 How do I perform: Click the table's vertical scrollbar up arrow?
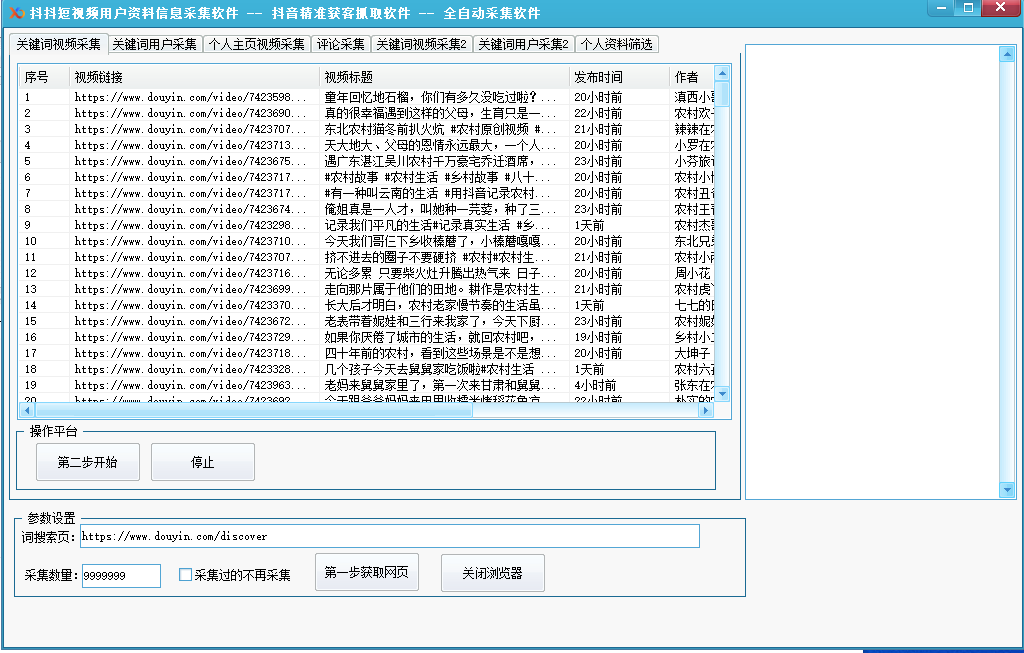click(x=722, y=72)
